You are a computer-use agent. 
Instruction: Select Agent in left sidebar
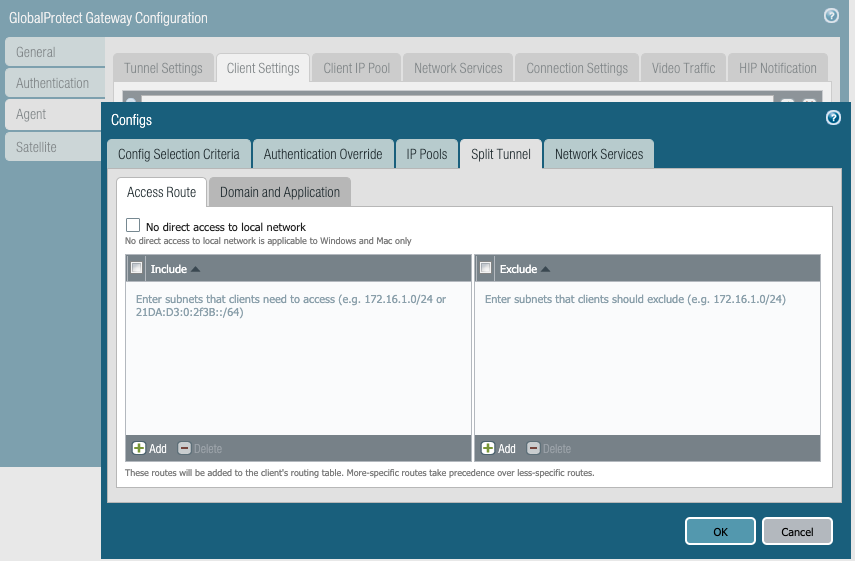click(x=53, y=114)
